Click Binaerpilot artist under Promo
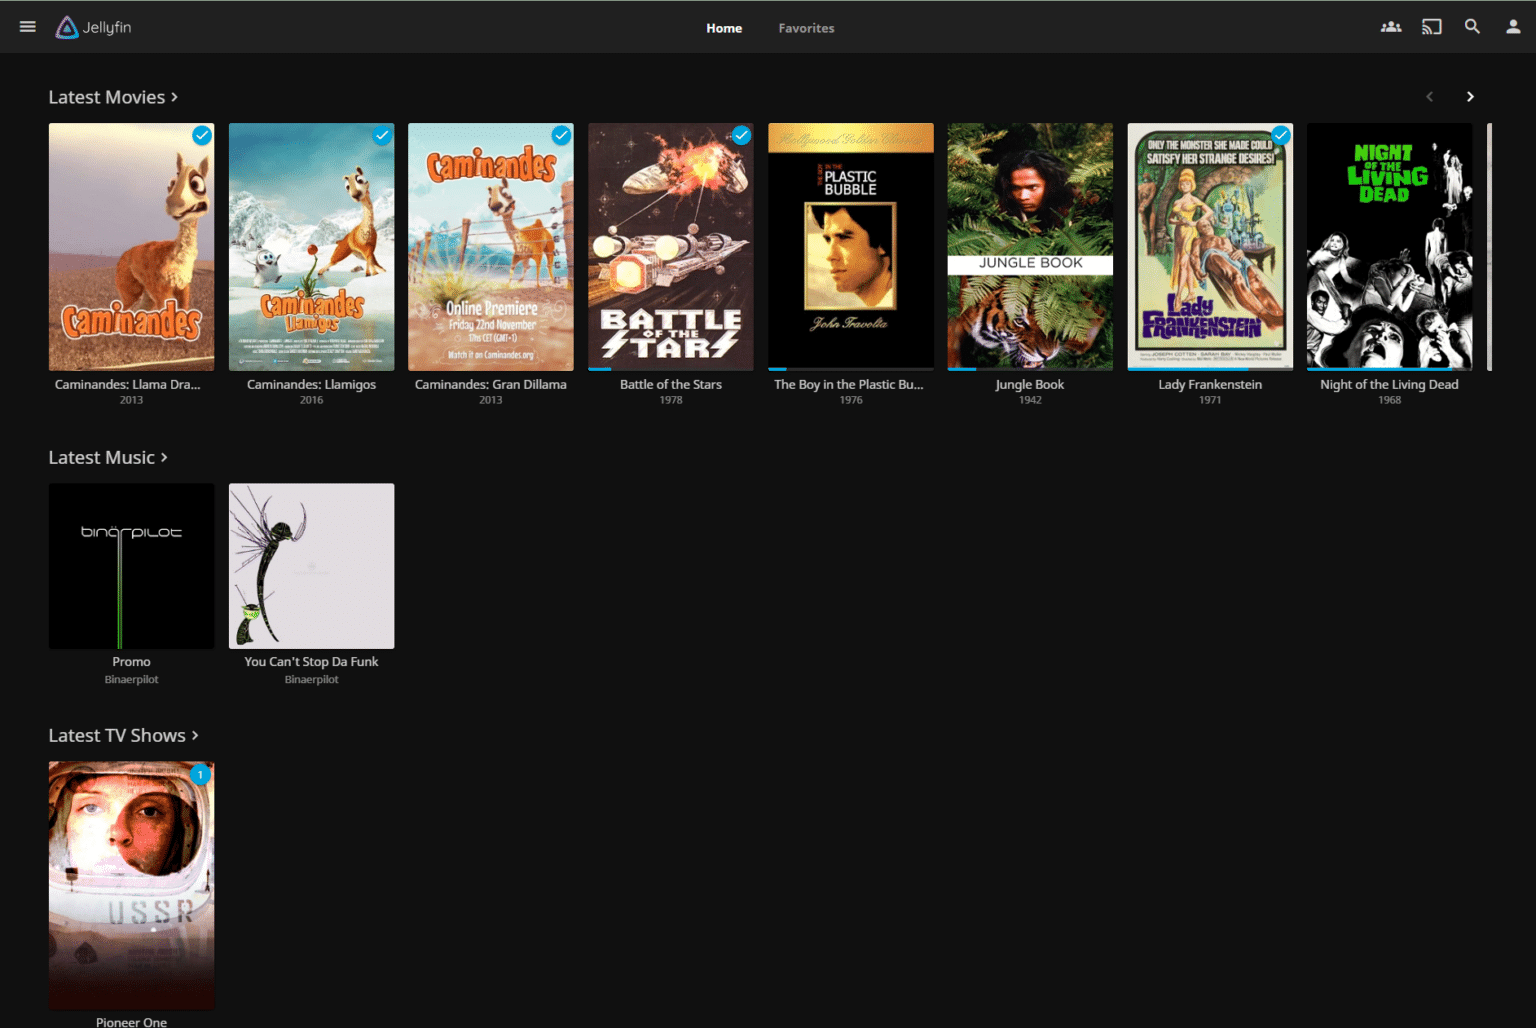Image resolution: width=1536 pixels, height=1028 pixels. (x=131, y=679)
